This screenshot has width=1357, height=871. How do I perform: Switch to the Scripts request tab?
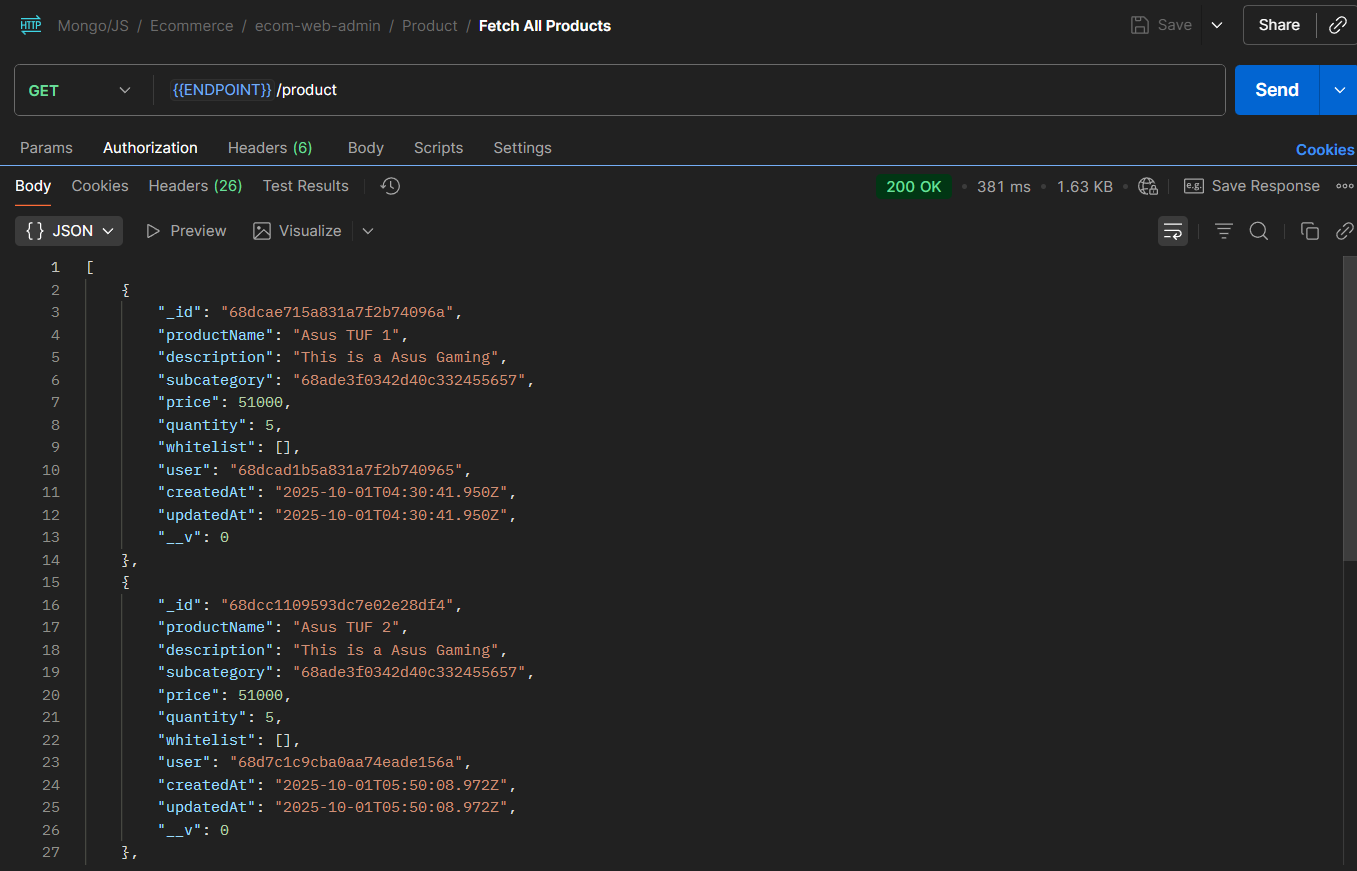(438, 148)
